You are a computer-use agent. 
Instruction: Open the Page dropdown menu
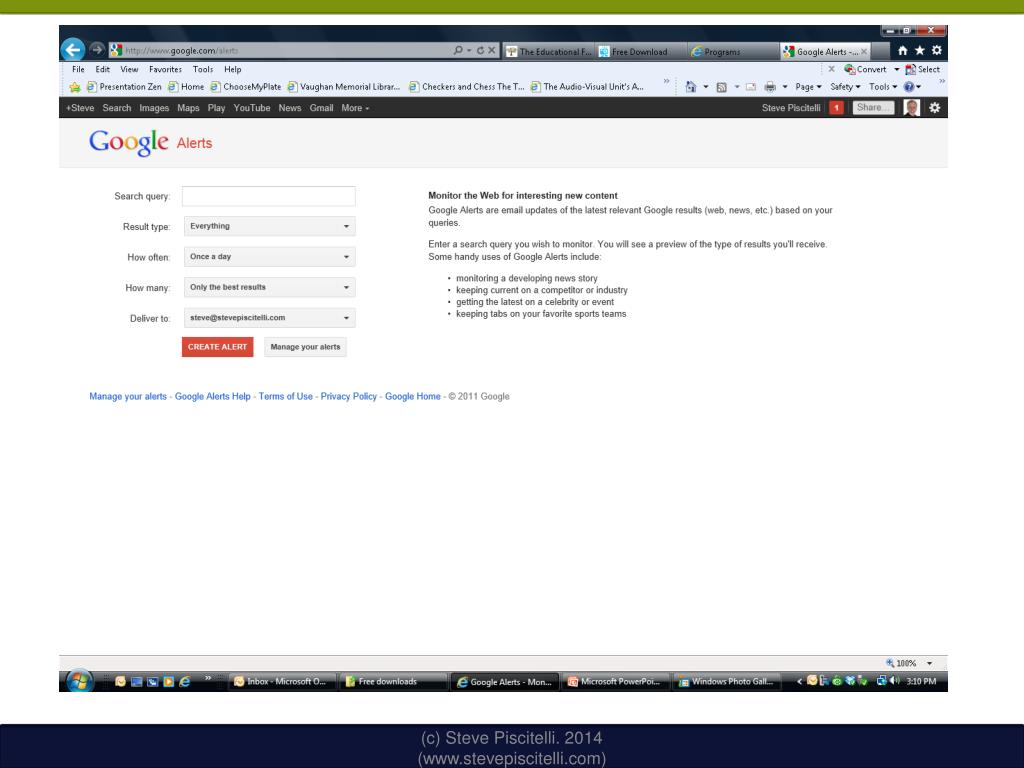[808, 87]
